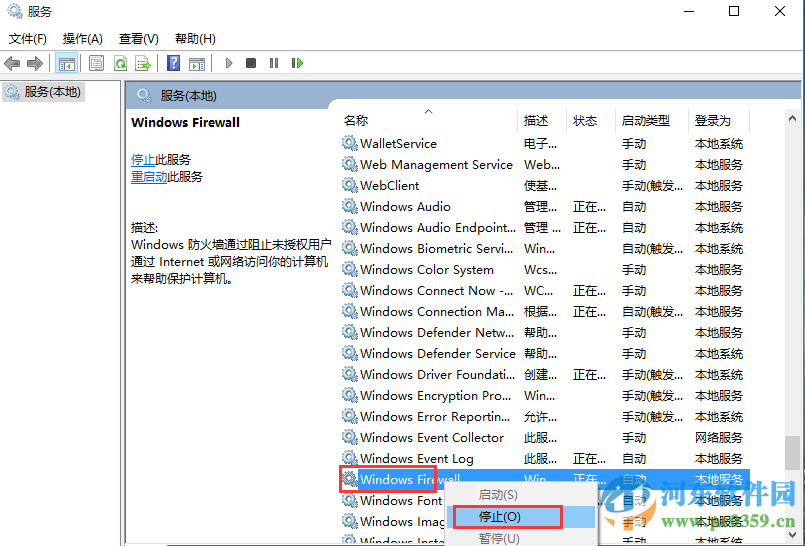
Task: Click the Forward arrow toolbar icon
Action: 35,64
